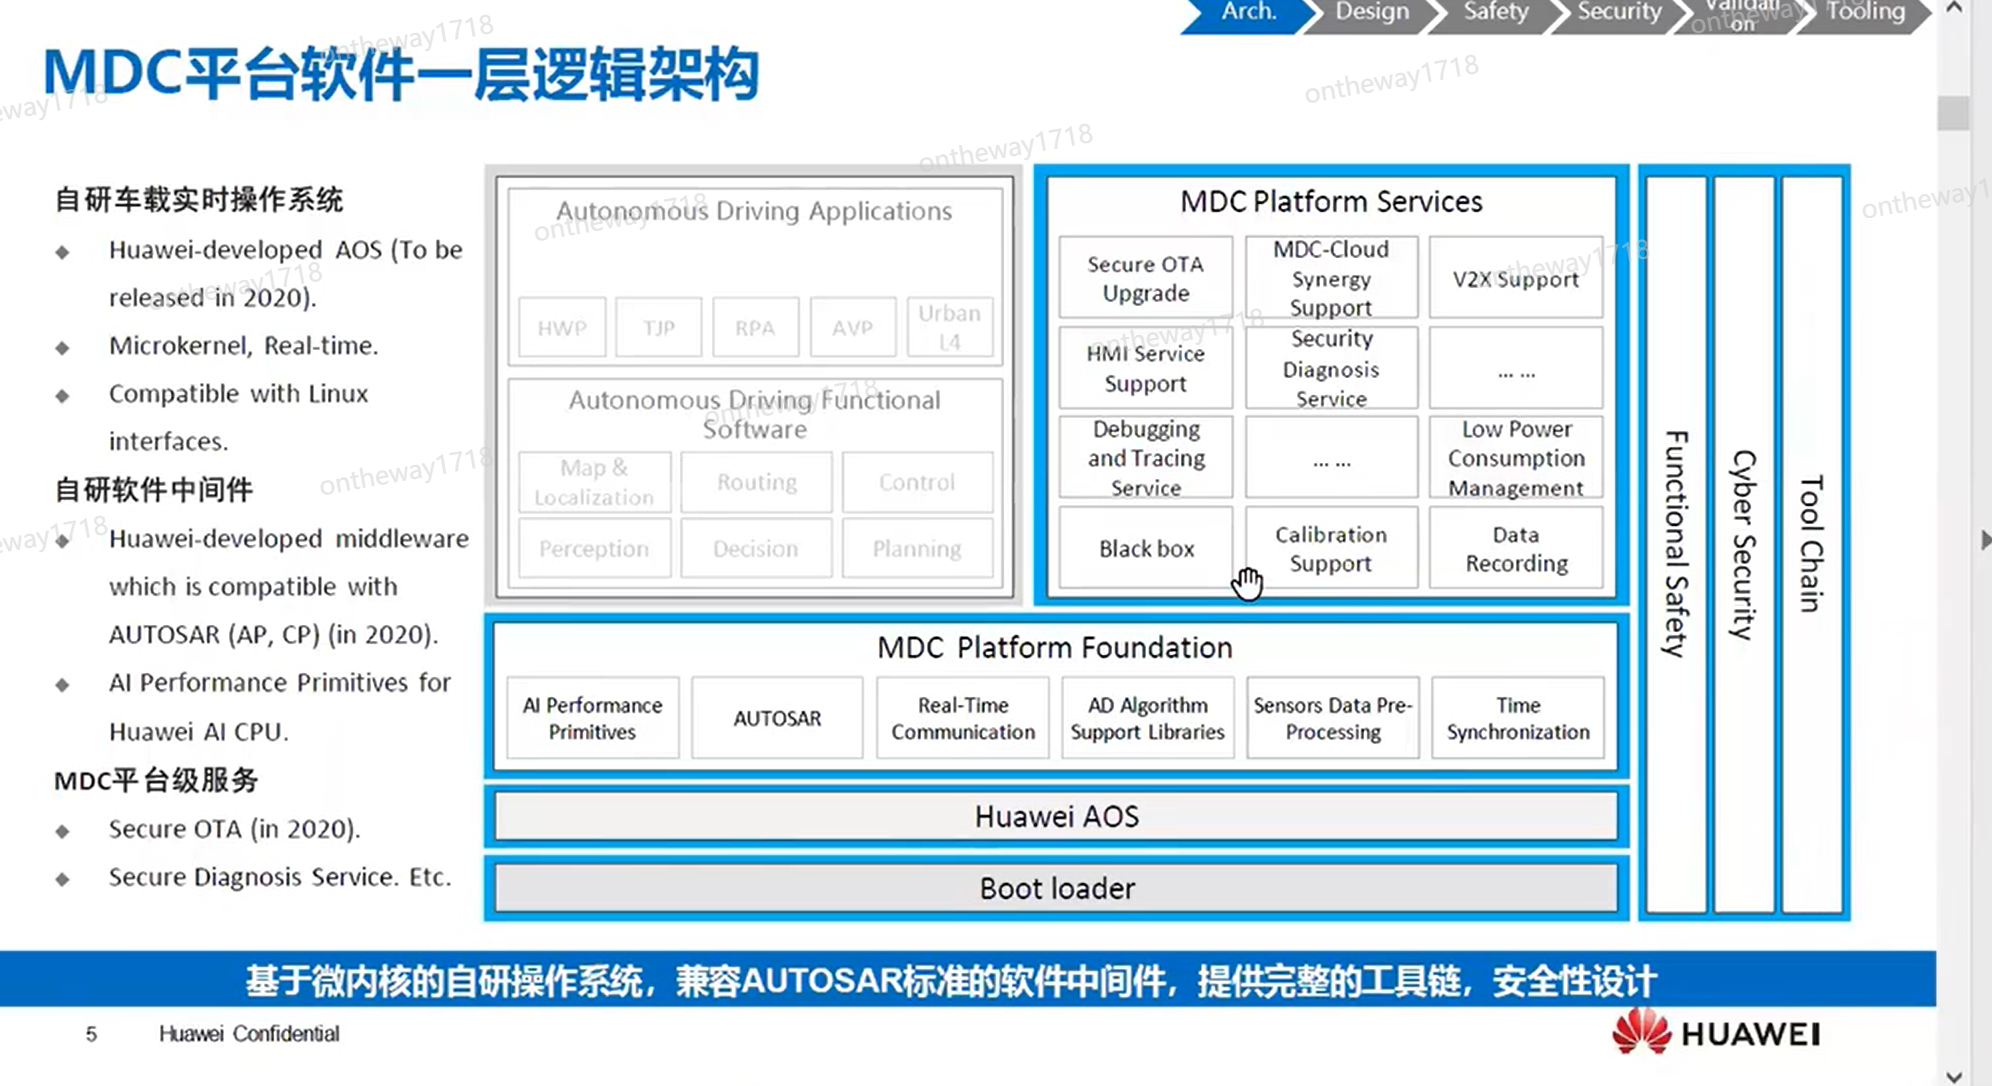
Task: Click the "MDC平台级服务" heading
Action: point(156,780)
